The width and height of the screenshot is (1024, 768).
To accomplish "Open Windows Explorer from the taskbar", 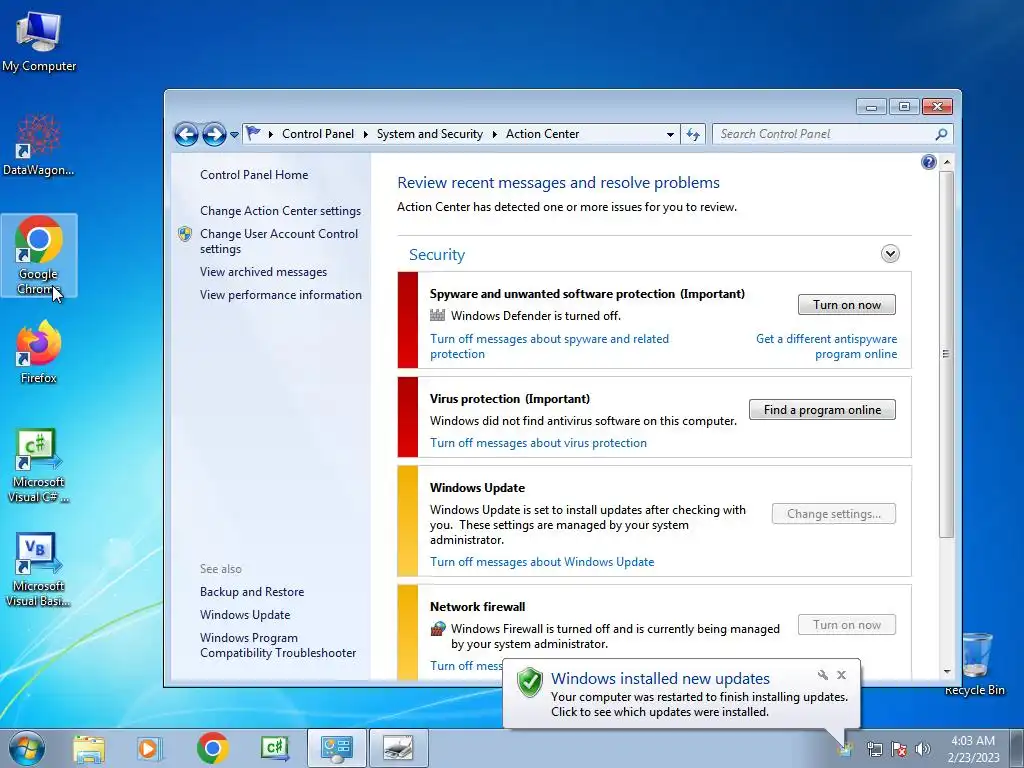I will pos(89,748).
